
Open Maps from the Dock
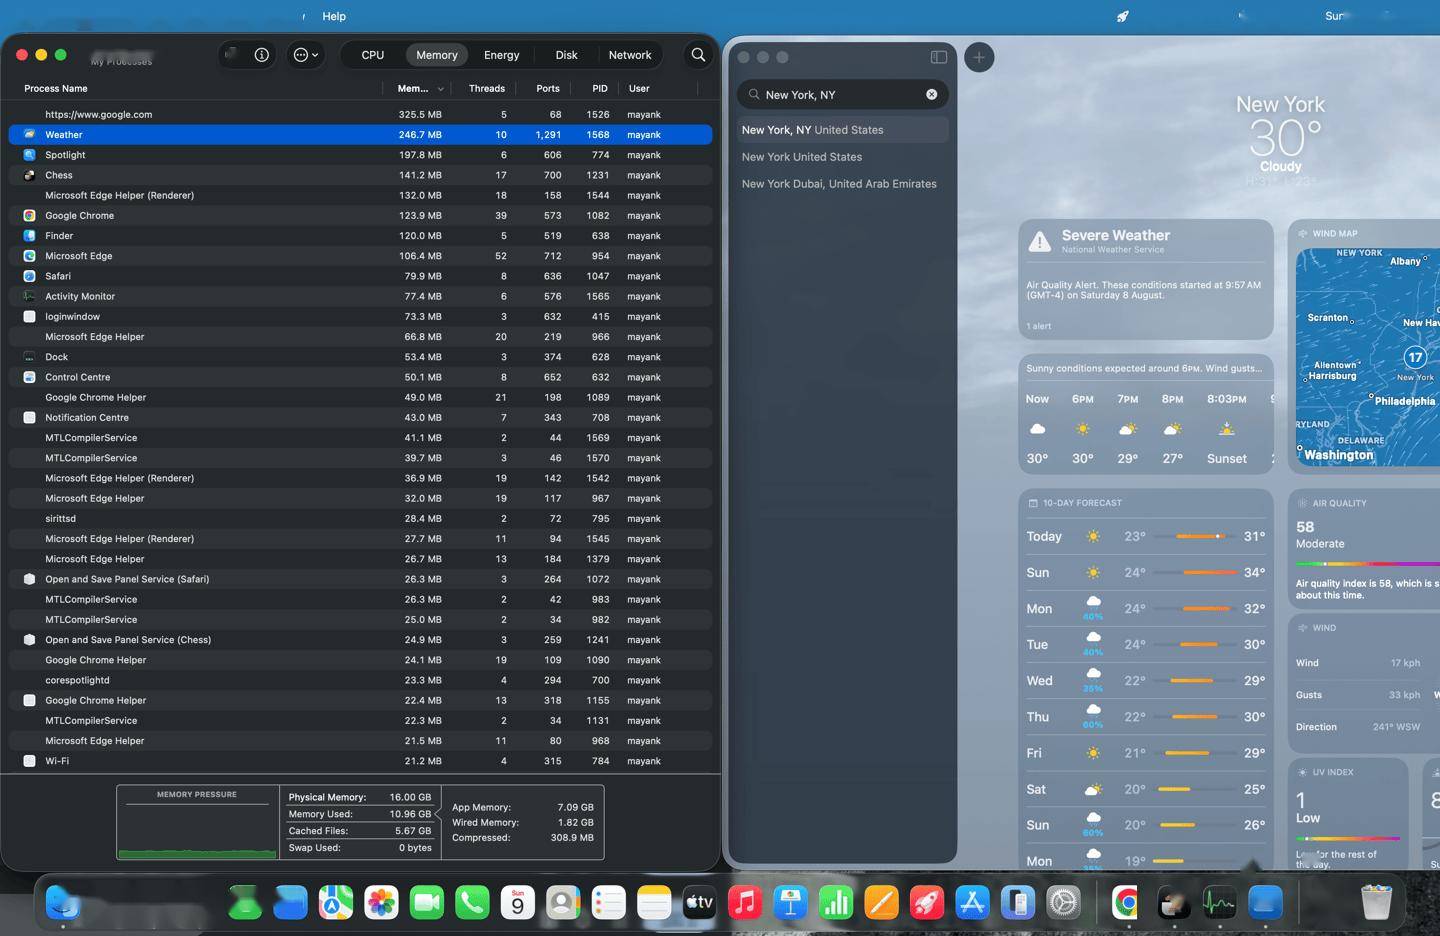336,902
